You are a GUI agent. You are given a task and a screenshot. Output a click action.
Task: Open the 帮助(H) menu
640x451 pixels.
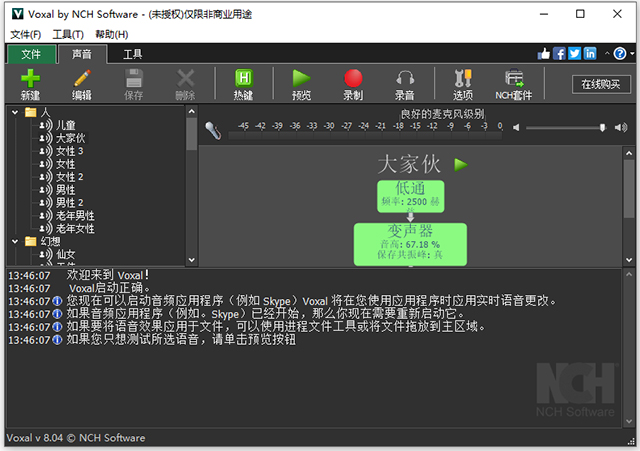click(x=111, y=35)
